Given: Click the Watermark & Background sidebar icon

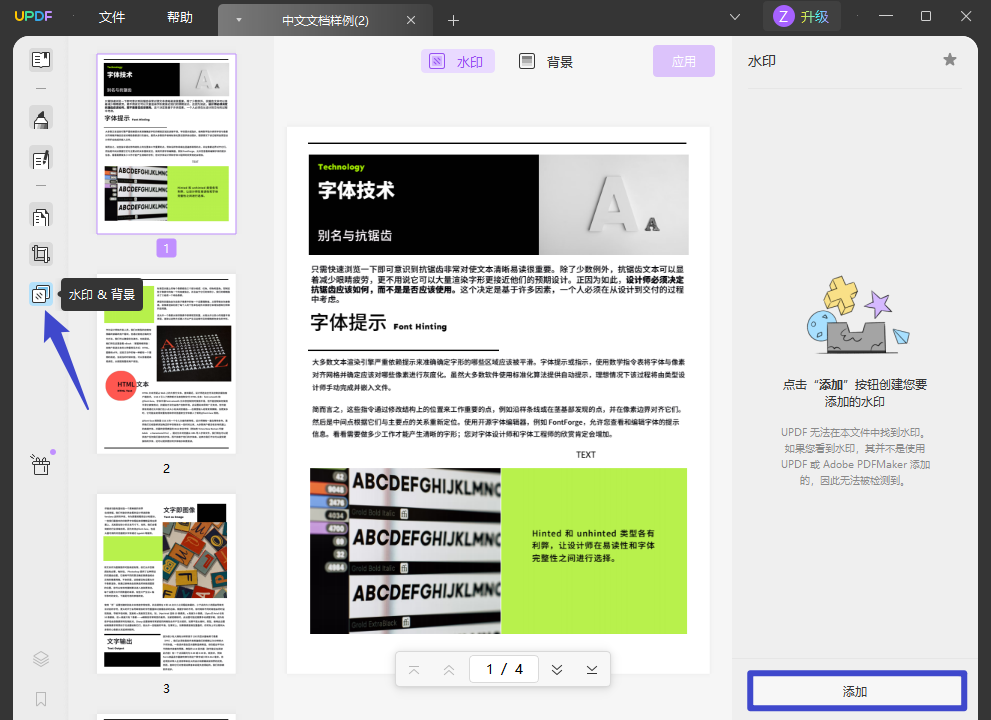Looking at the screenshot, I should pyautogui.click(x=41, y=294).
